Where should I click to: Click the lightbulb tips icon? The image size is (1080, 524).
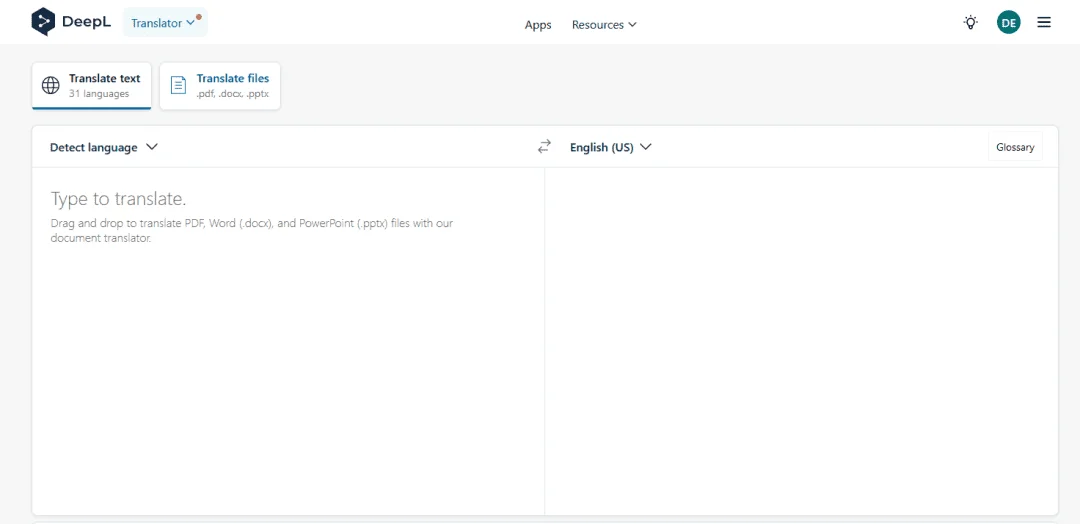[x=970, y=23]
